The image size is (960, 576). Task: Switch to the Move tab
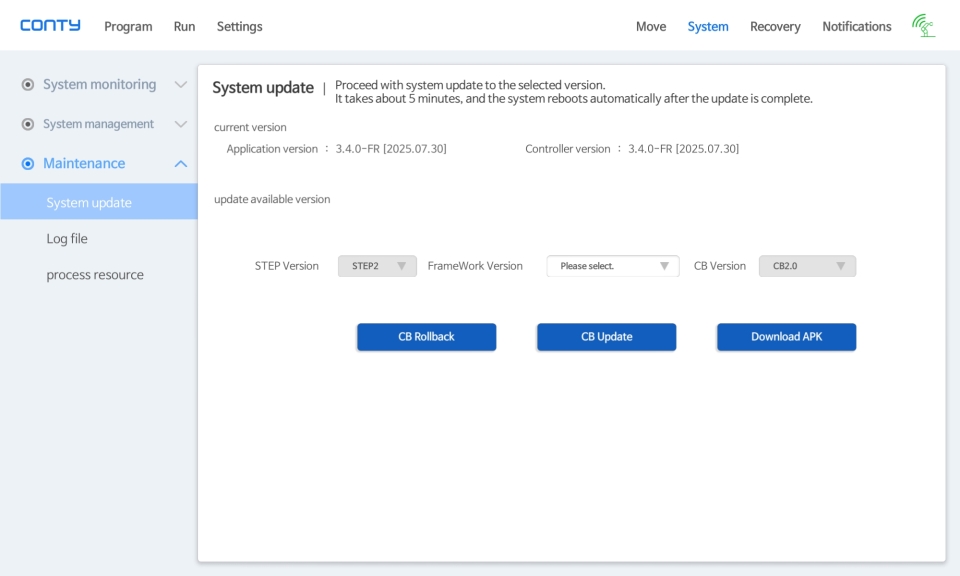coord(651,26)
